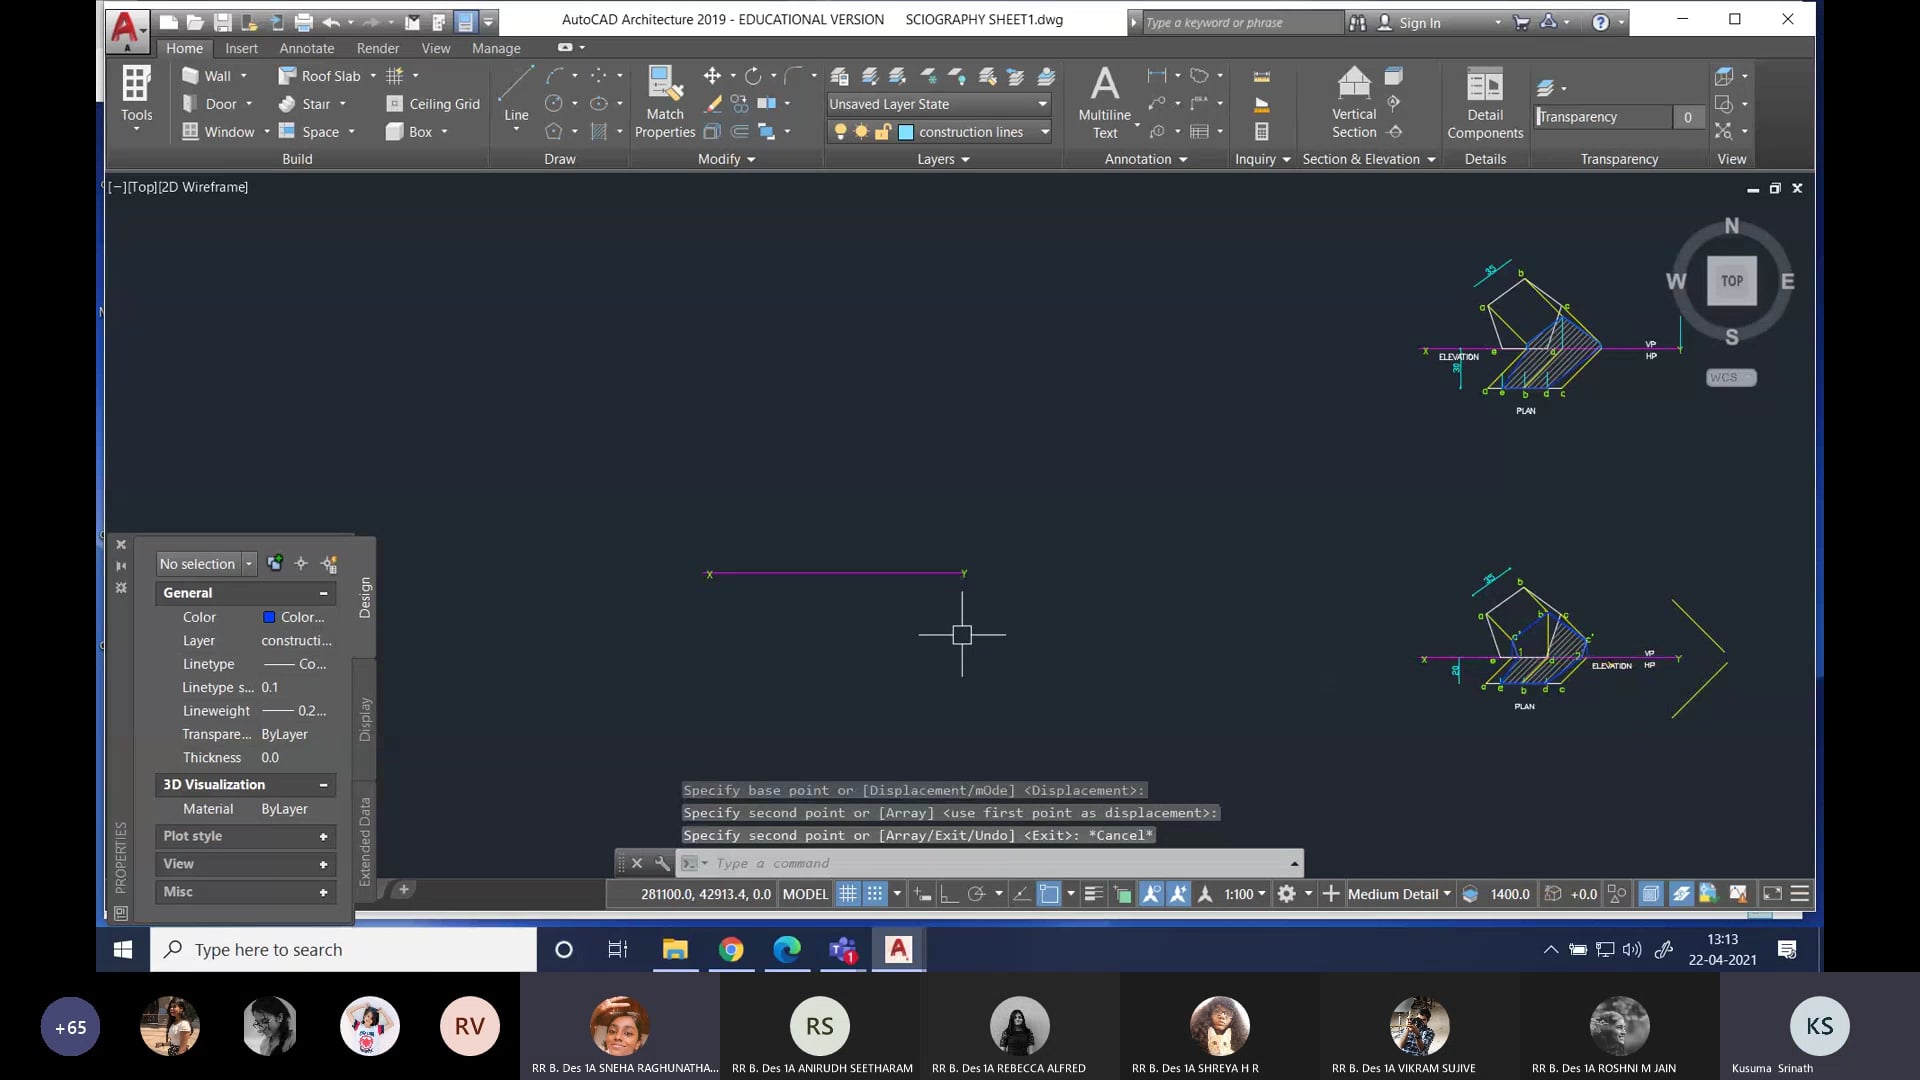Click the MODEL button in the status bar
The image size is (1920, 1080).
point(805,894)
